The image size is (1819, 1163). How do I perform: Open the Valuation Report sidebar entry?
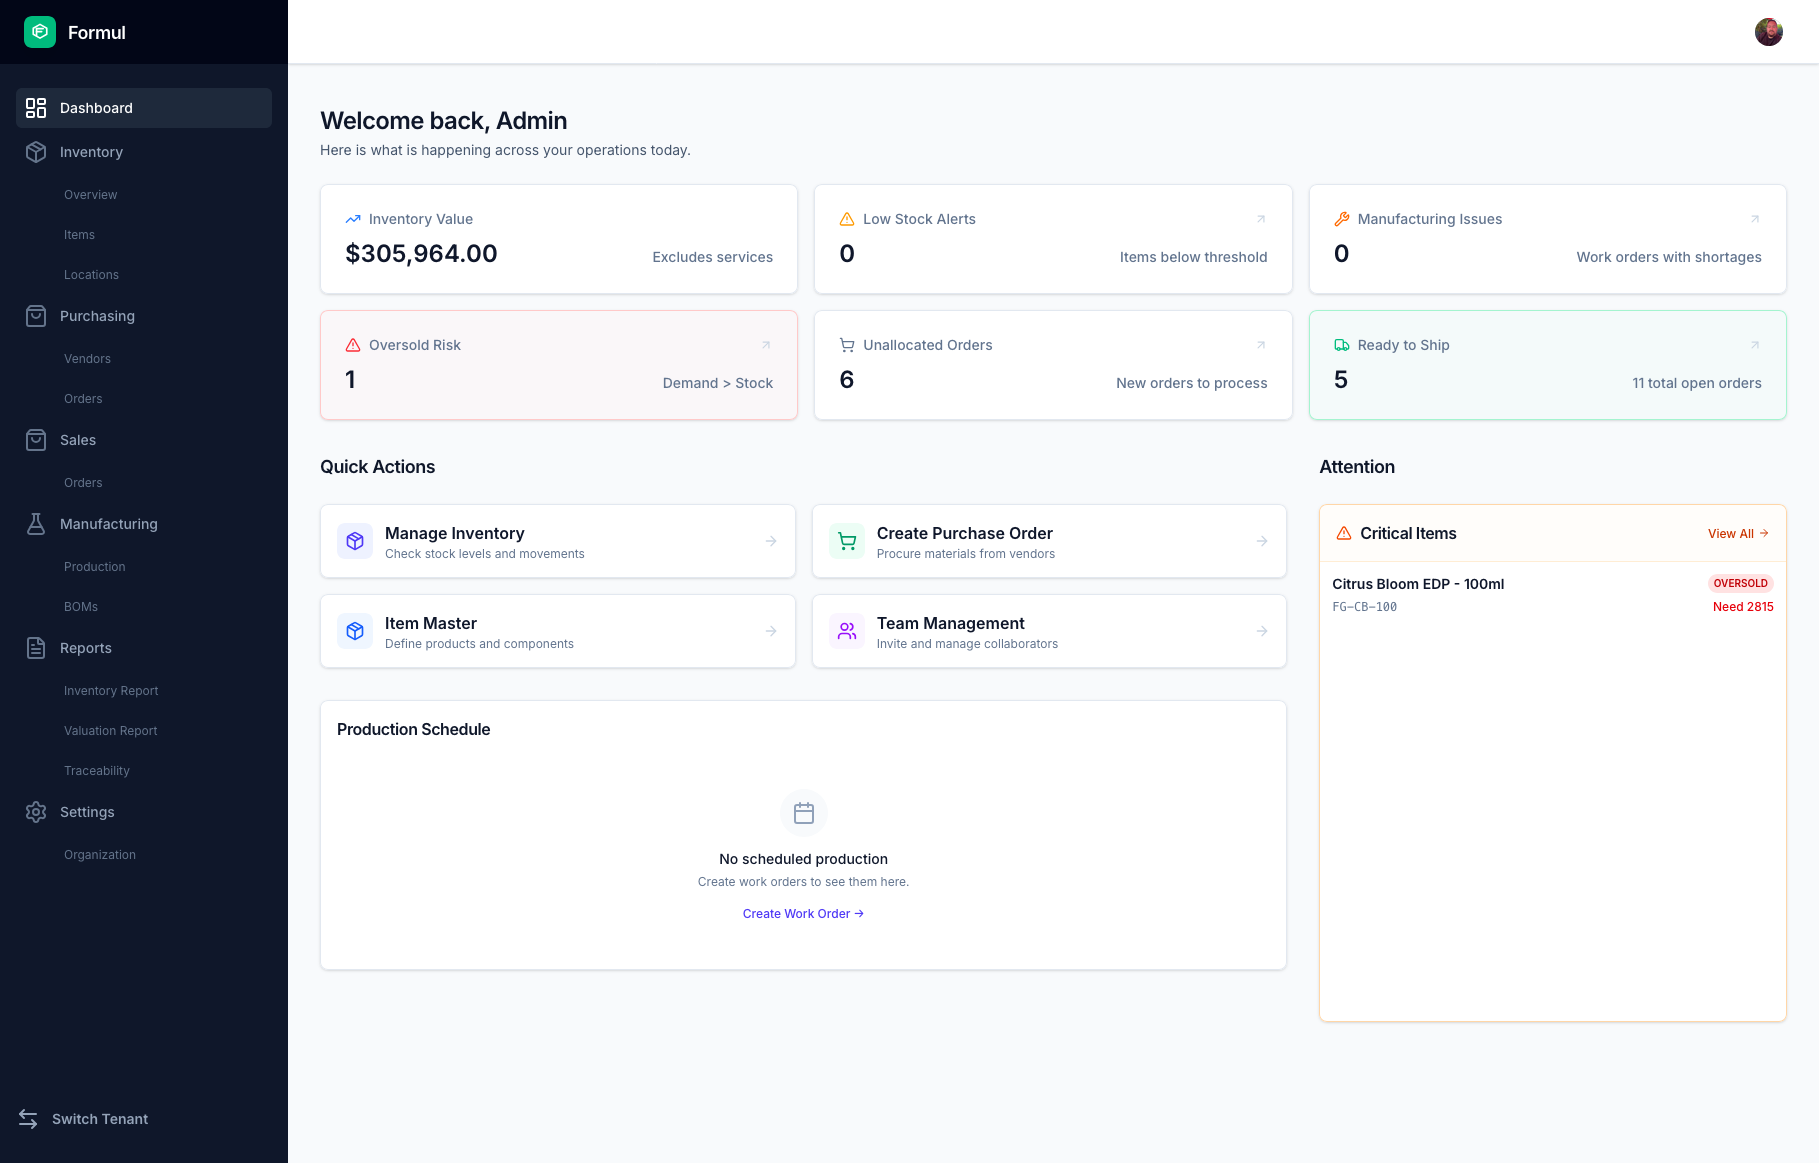[110, 730]
